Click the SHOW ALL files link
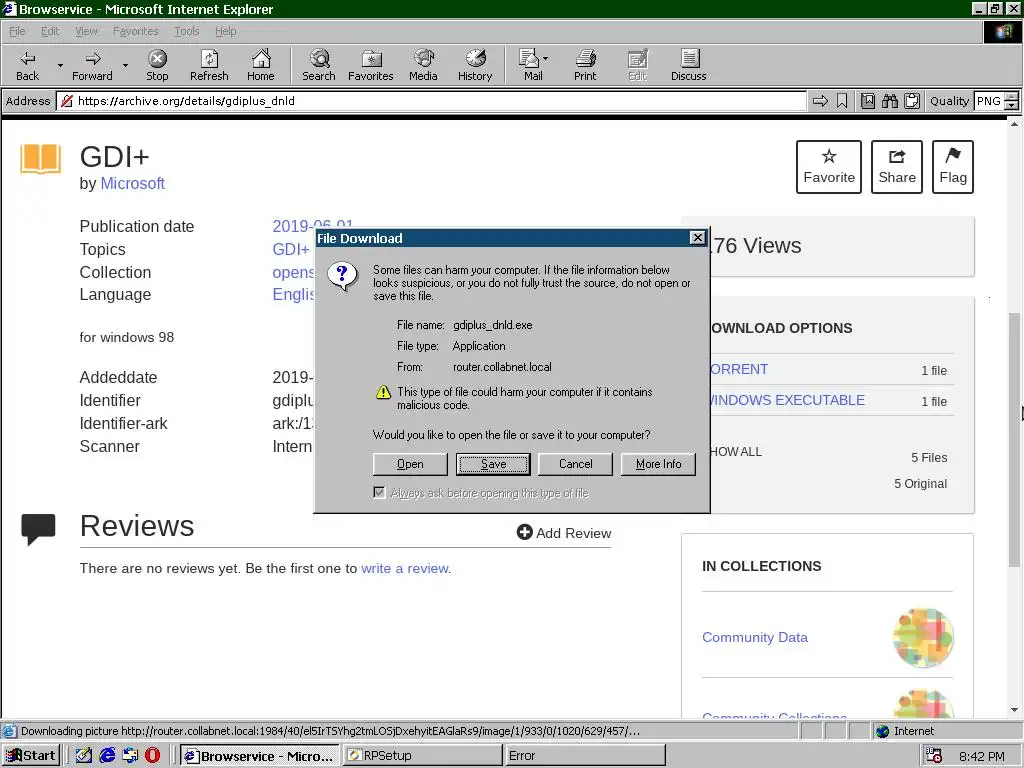The width and height of the screenshot is (1024, 768). (736, 452)
